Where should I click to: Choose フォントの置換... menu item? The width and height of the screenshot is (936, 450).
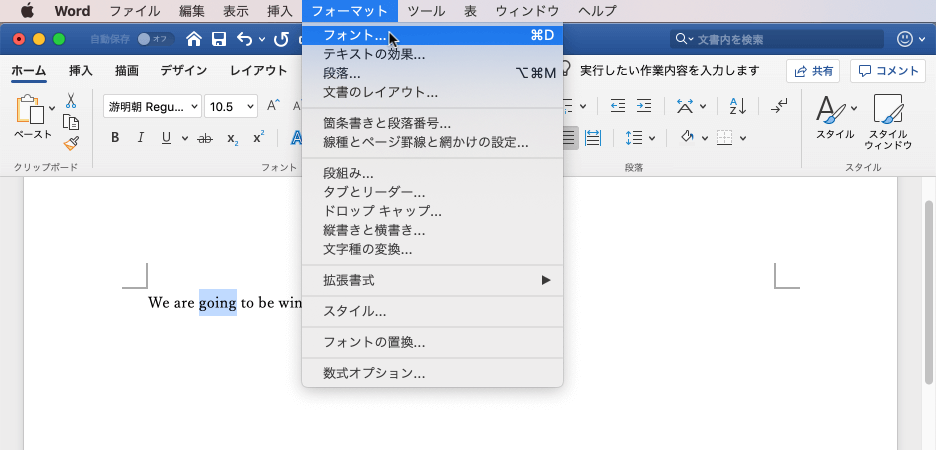[432, 343]
